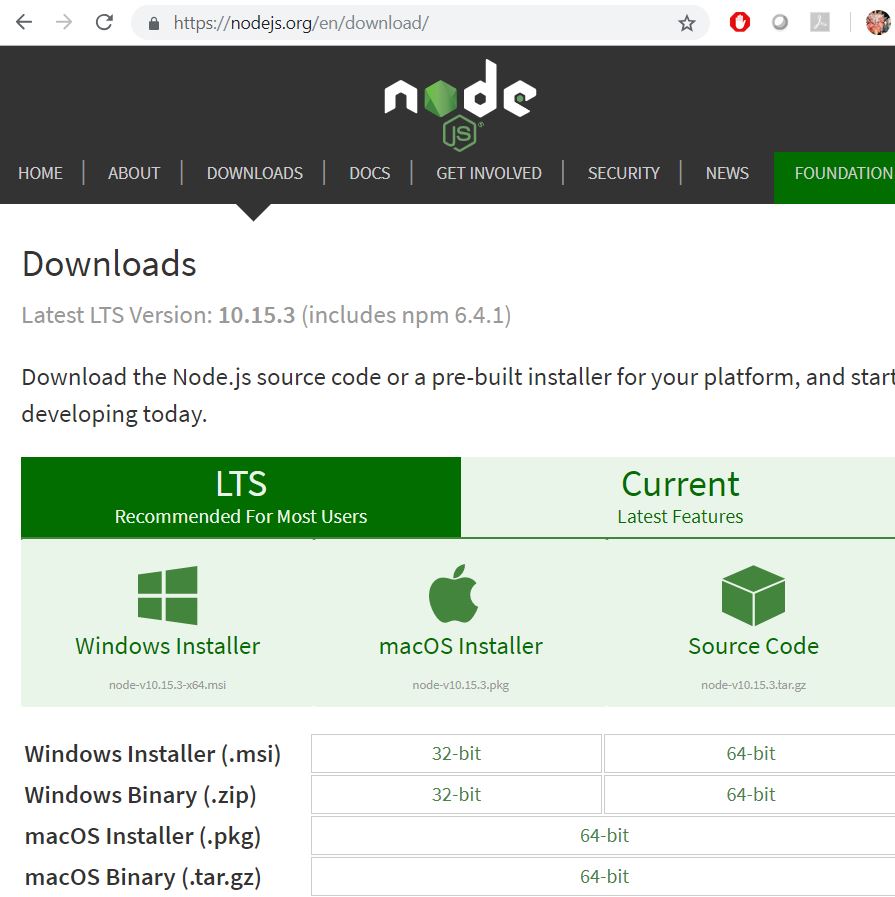Download the 32-bit Windows Installer (.msi)
The width and height of the screenshot is (895, 897).
coord(456,753)
